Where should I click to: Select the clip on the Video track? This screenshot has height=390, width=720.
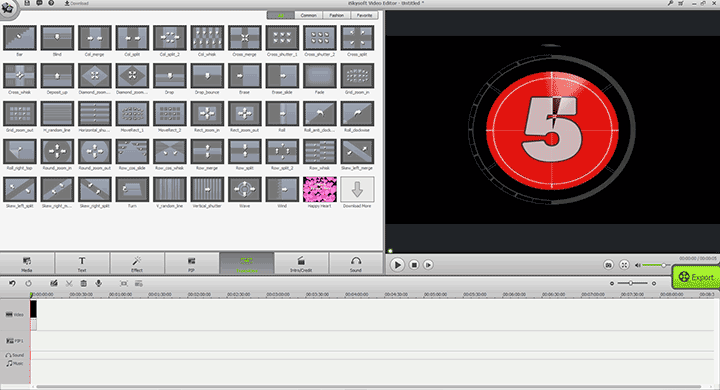[x=34, y=315]
